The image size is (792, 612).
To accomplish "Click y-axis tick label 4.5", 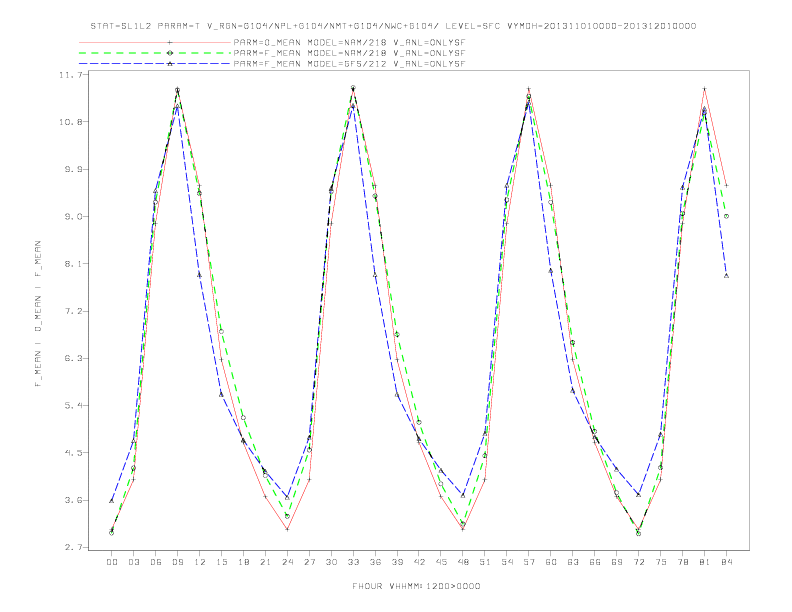I will click(x=74, y=453).
